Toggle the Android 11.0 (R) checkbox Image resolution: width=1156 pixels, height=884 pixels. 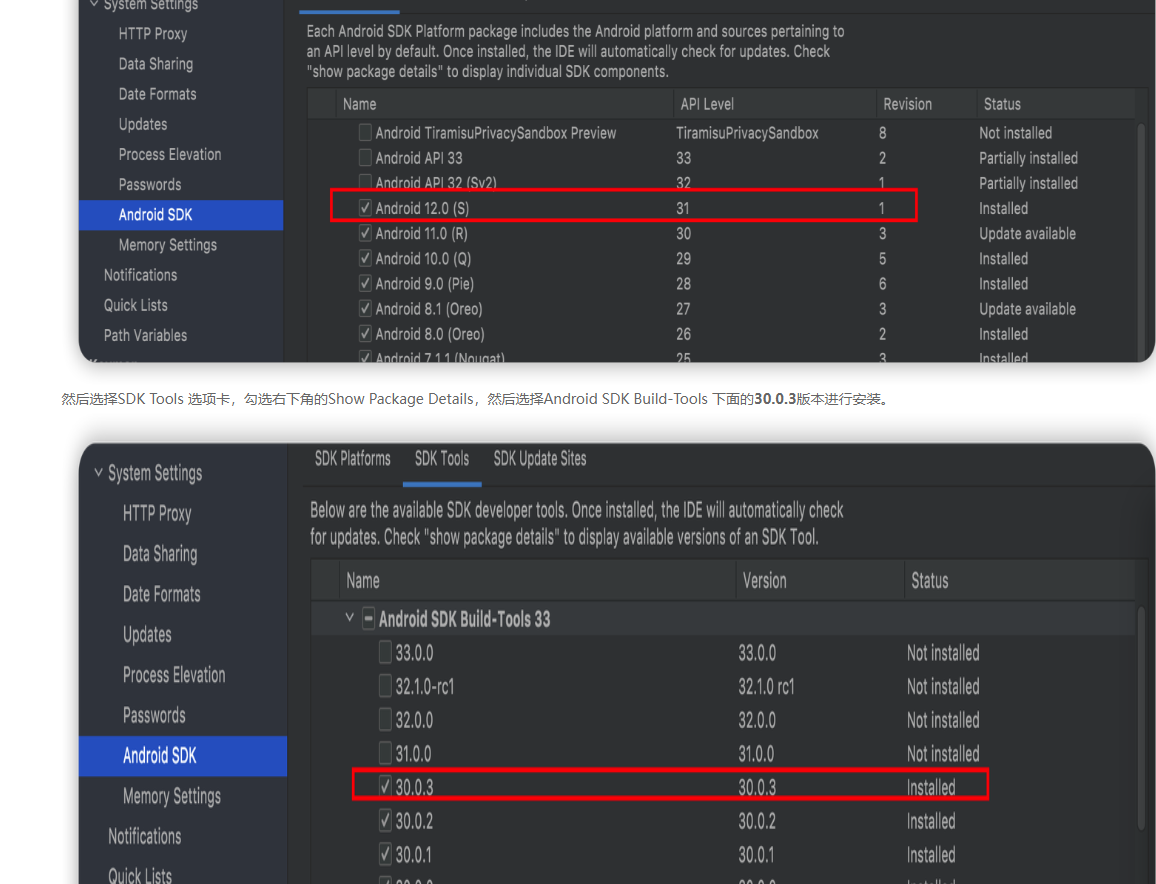pos(366,233)
